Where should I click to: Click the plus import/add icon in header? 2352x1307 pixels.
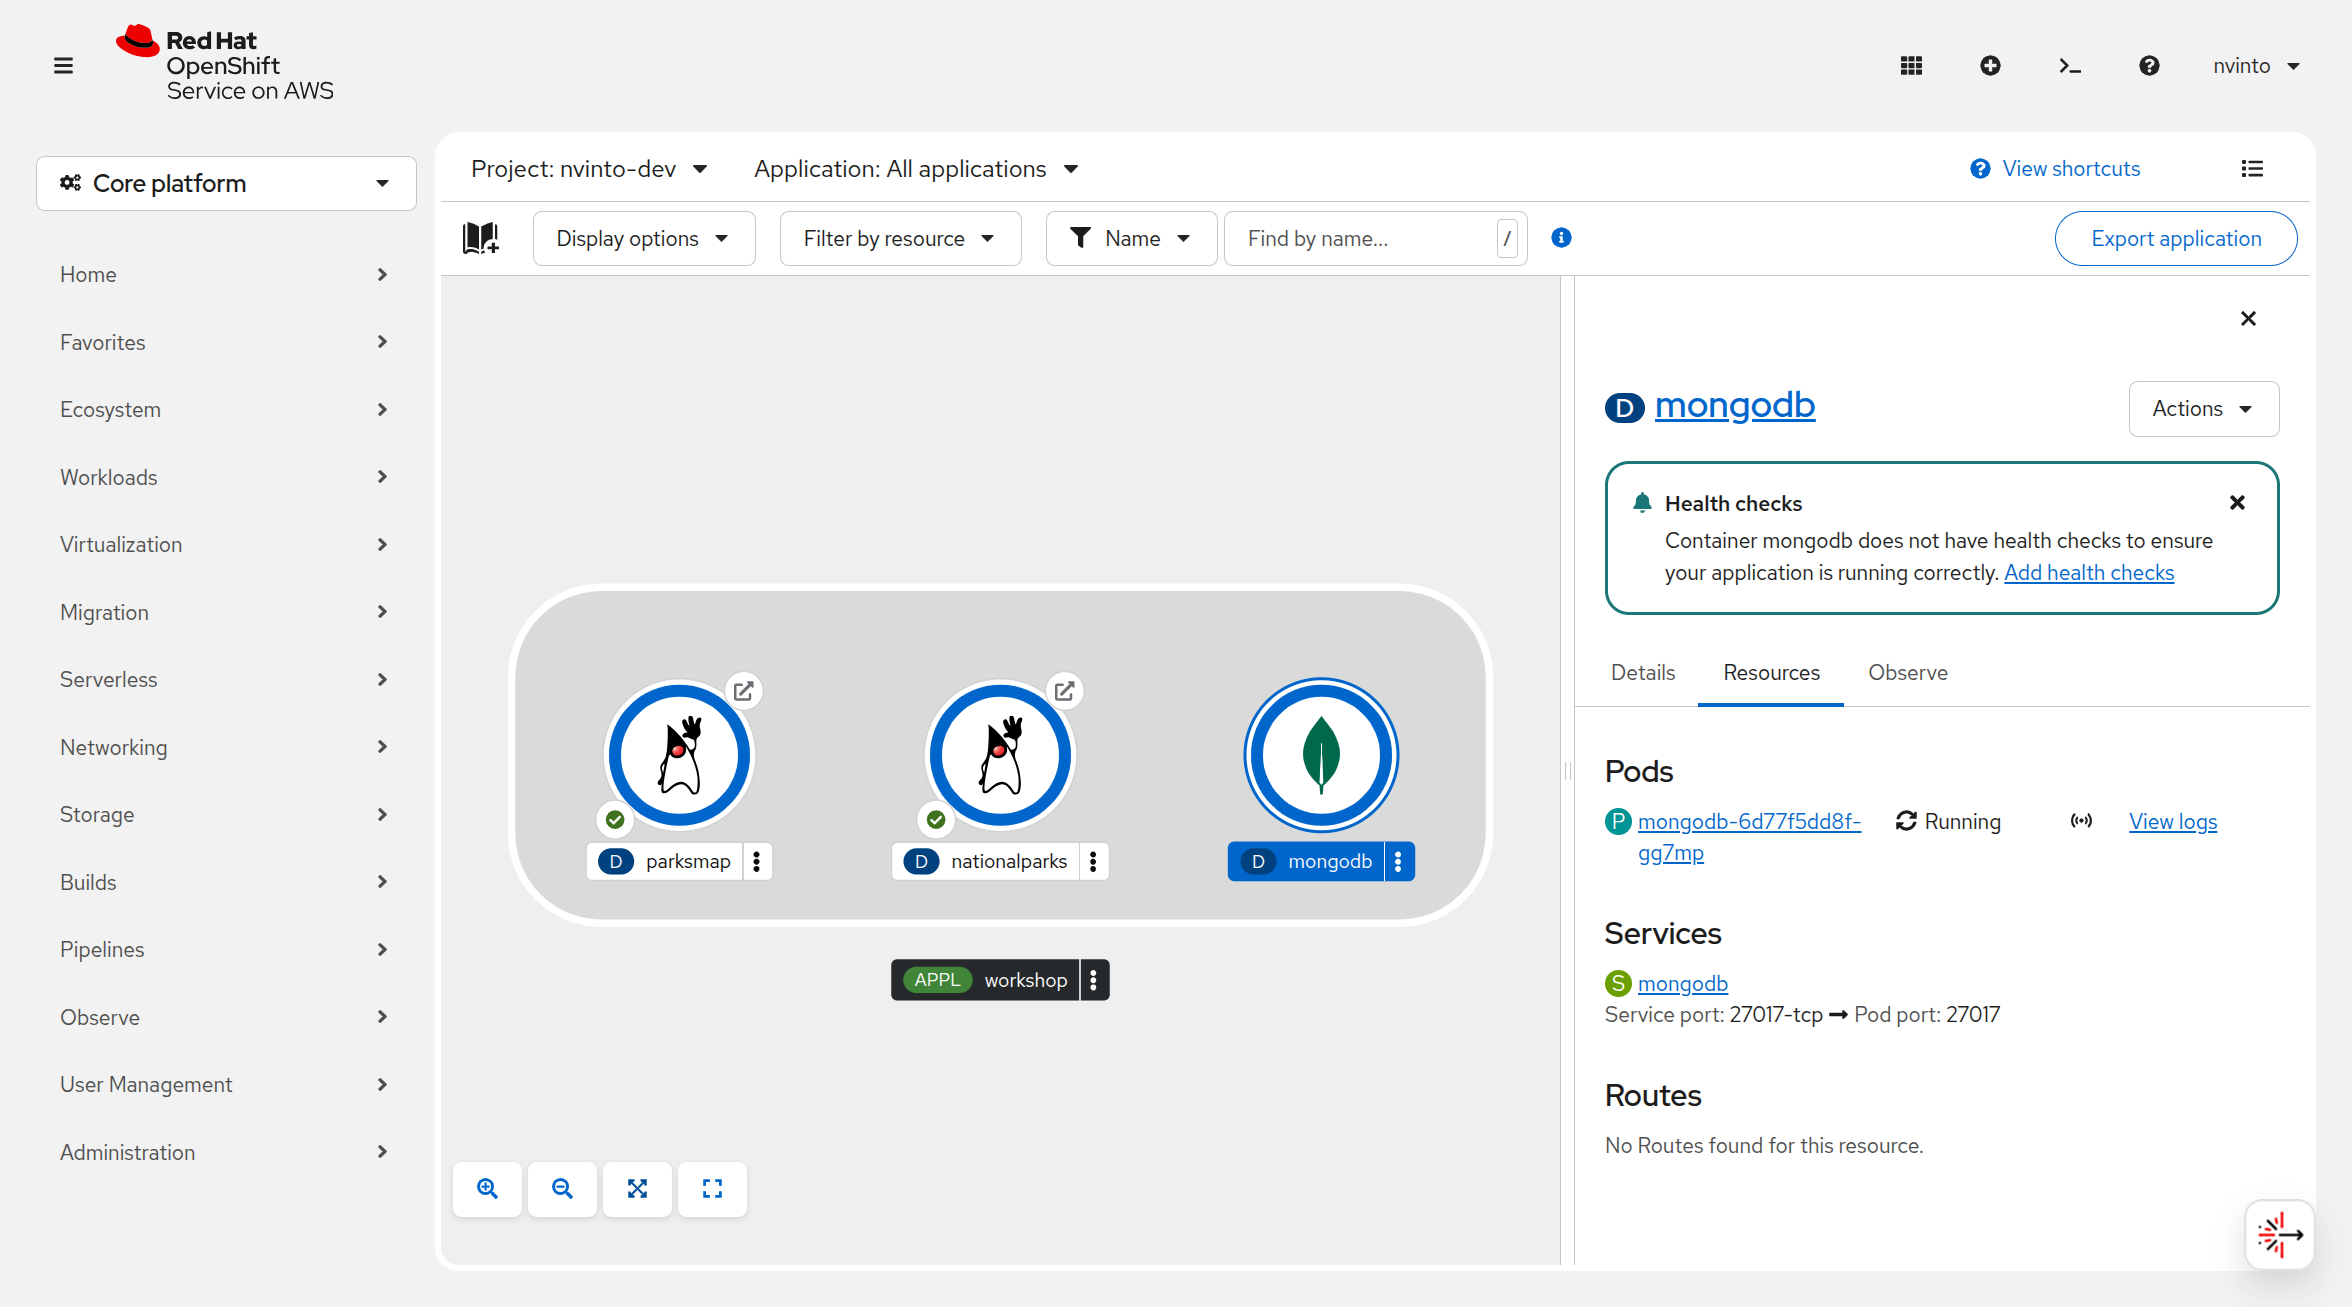[1990, 66]
